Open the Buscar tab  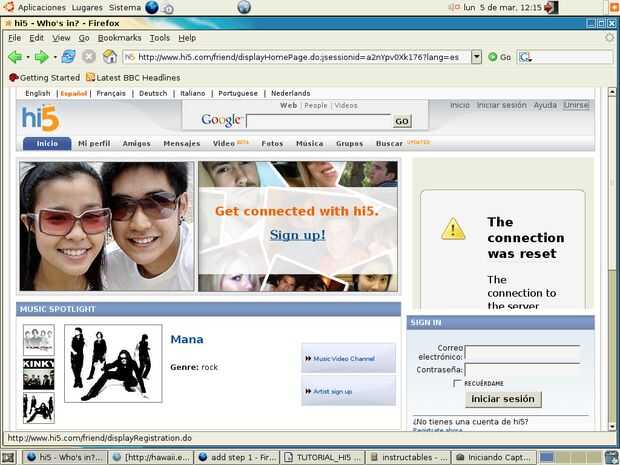point(389,144)
